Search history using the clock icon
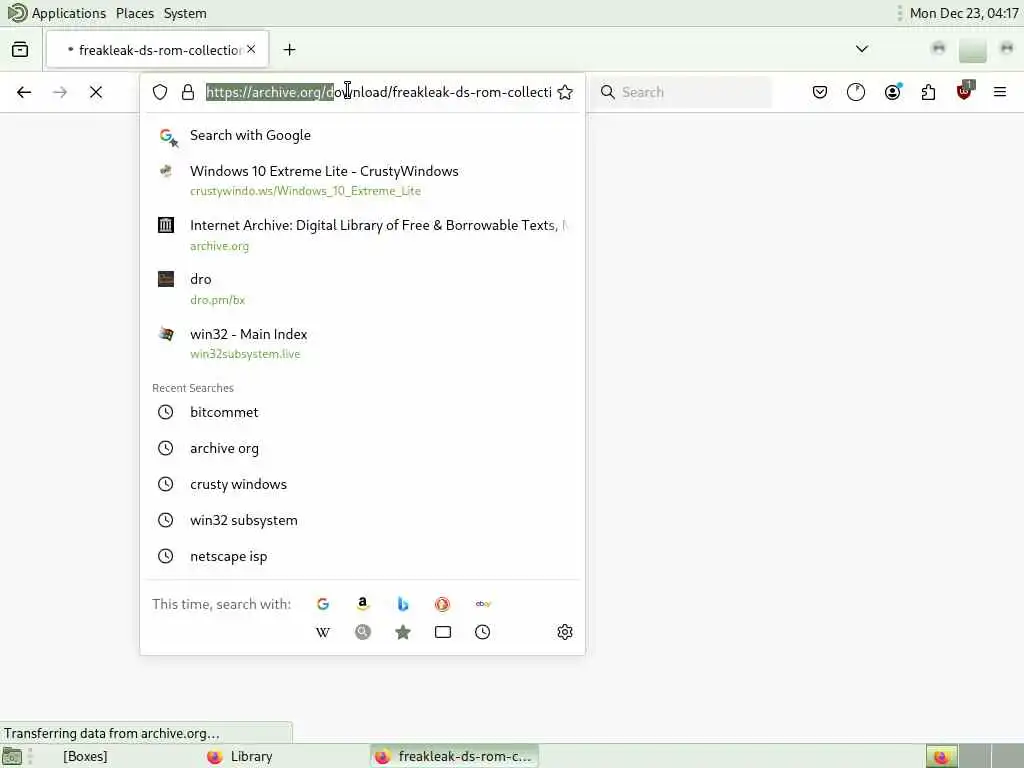 point(483,632)
